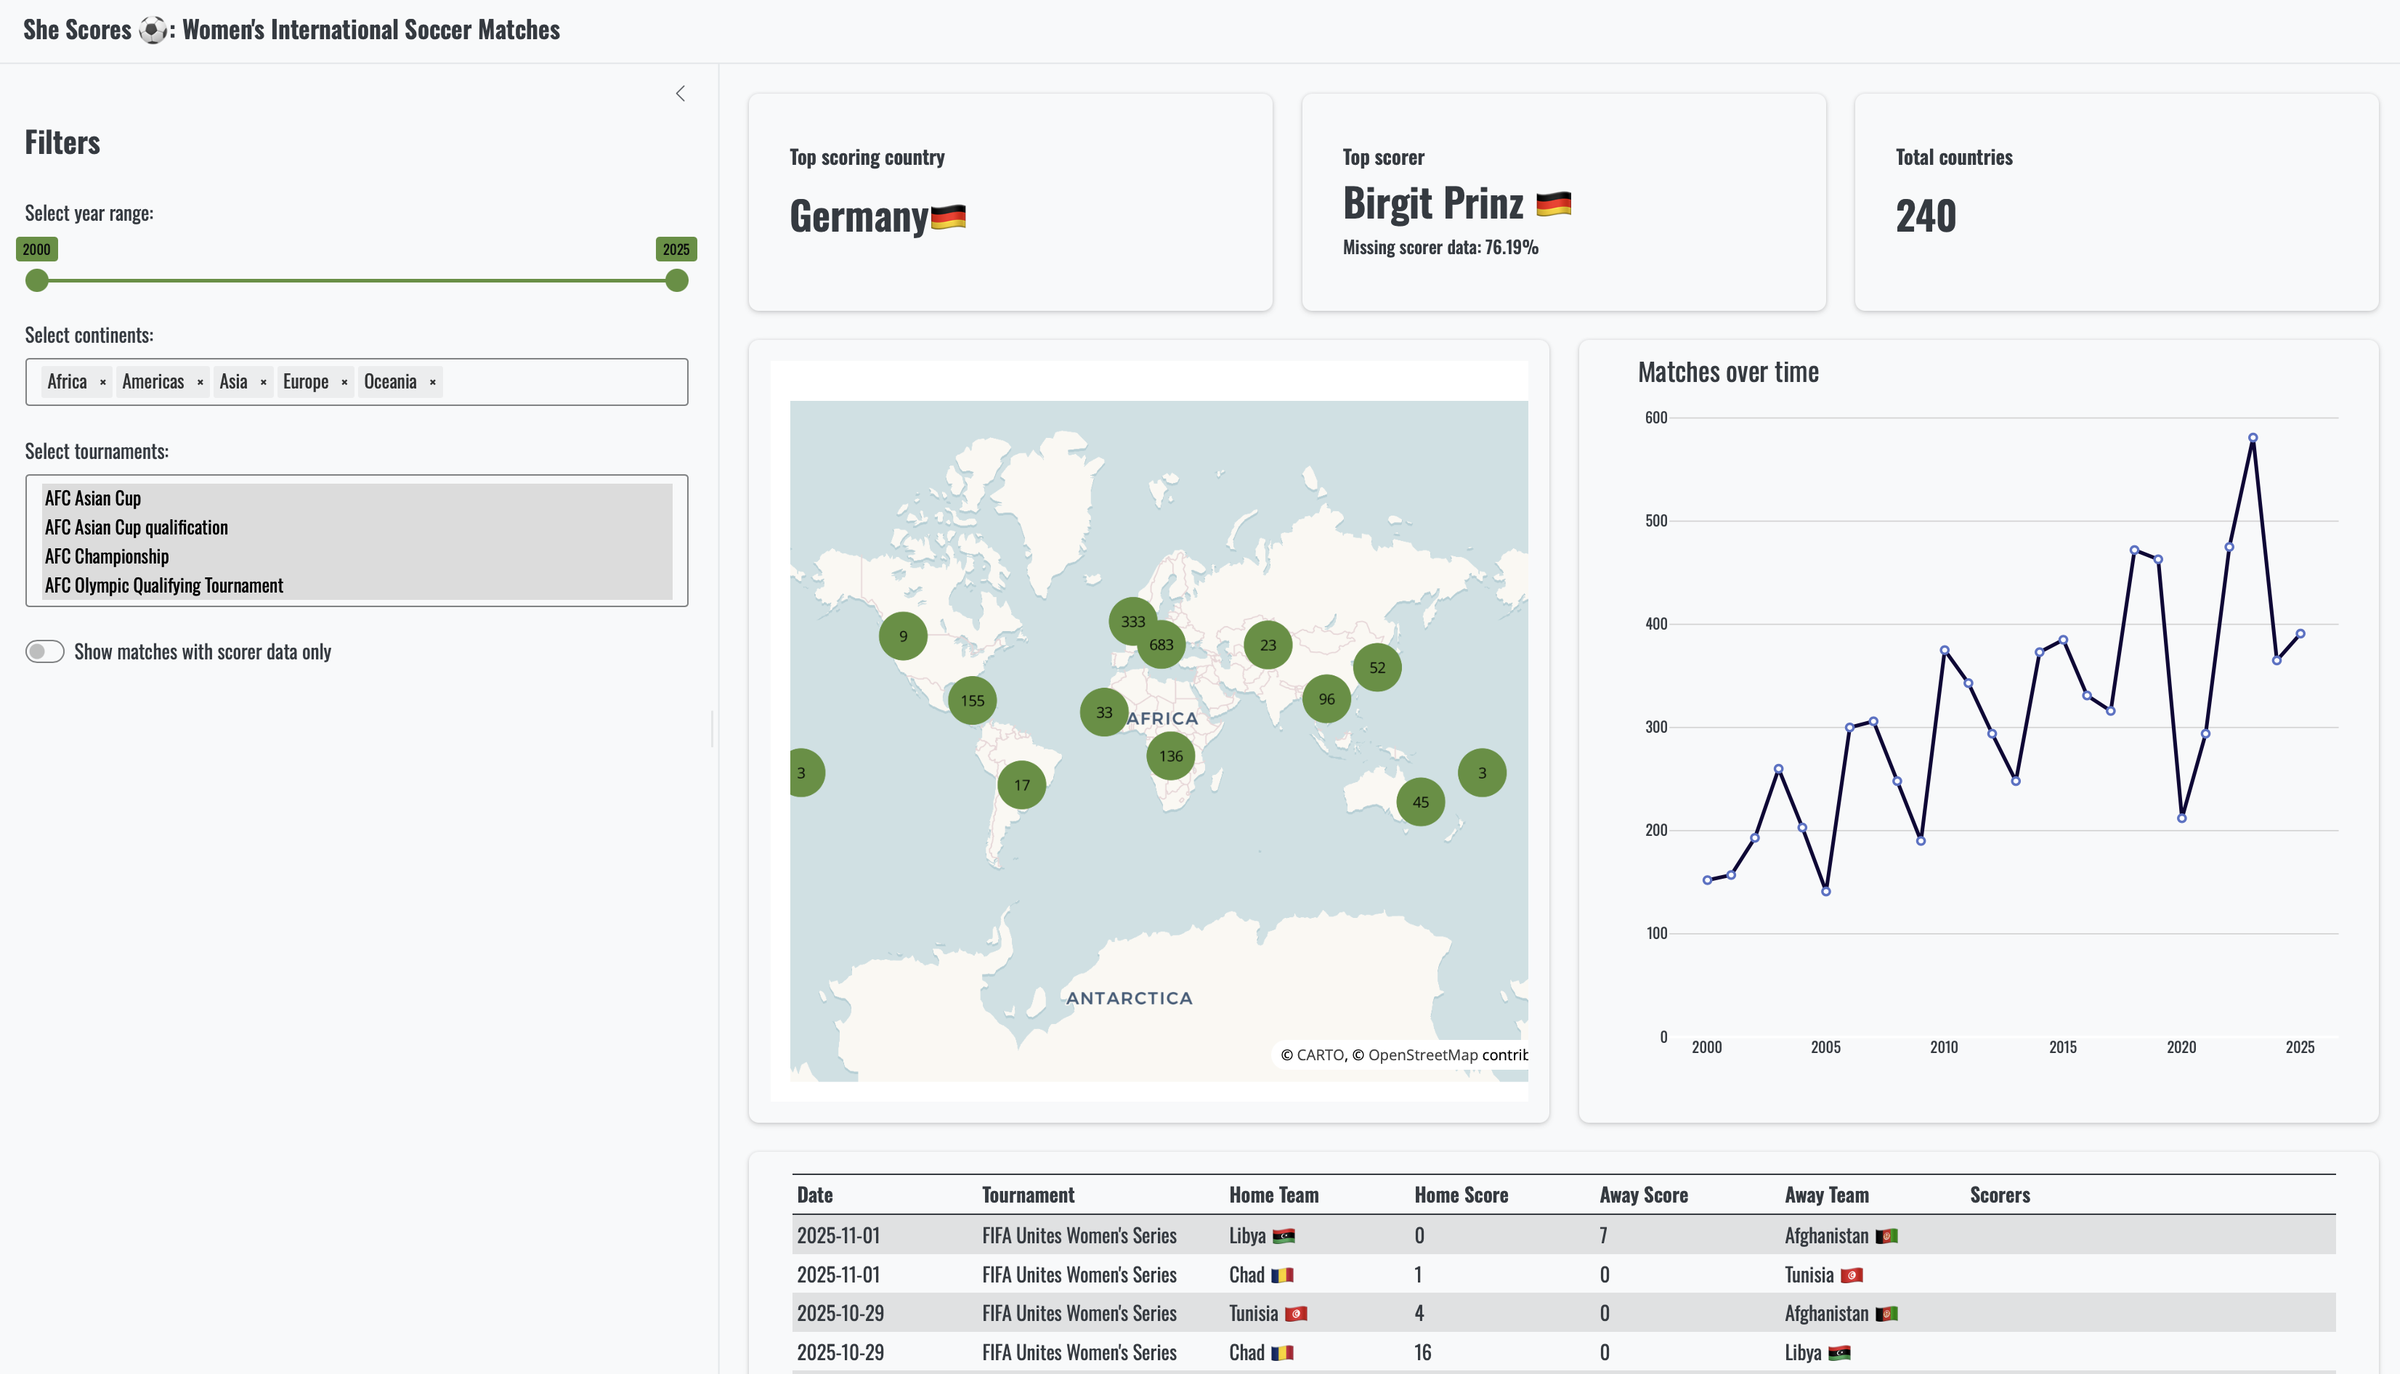Remove the Africa continent tag

point(103,382)
